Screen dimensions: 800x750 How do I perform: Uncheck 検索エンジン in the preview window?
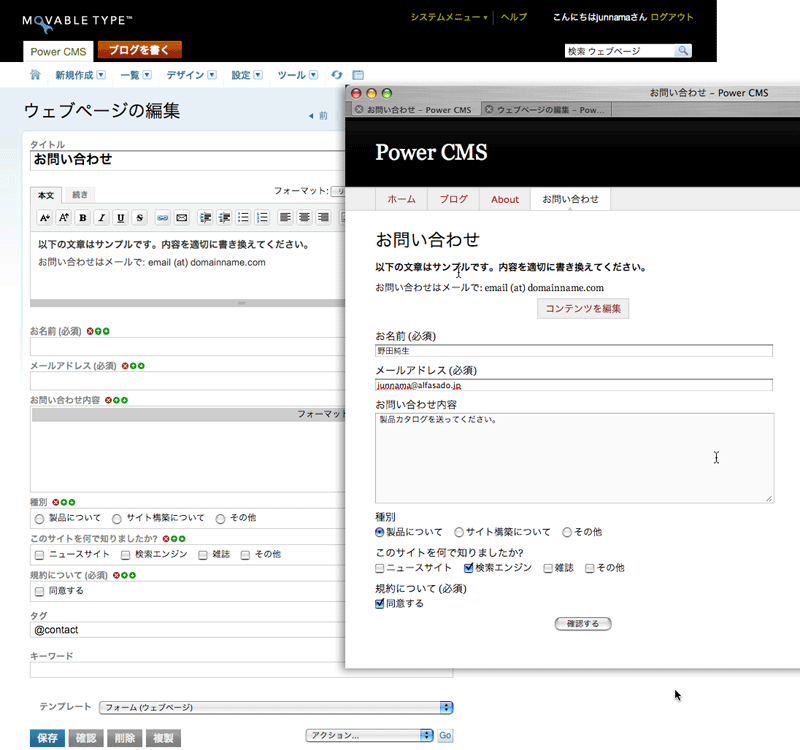pos(468,568)
